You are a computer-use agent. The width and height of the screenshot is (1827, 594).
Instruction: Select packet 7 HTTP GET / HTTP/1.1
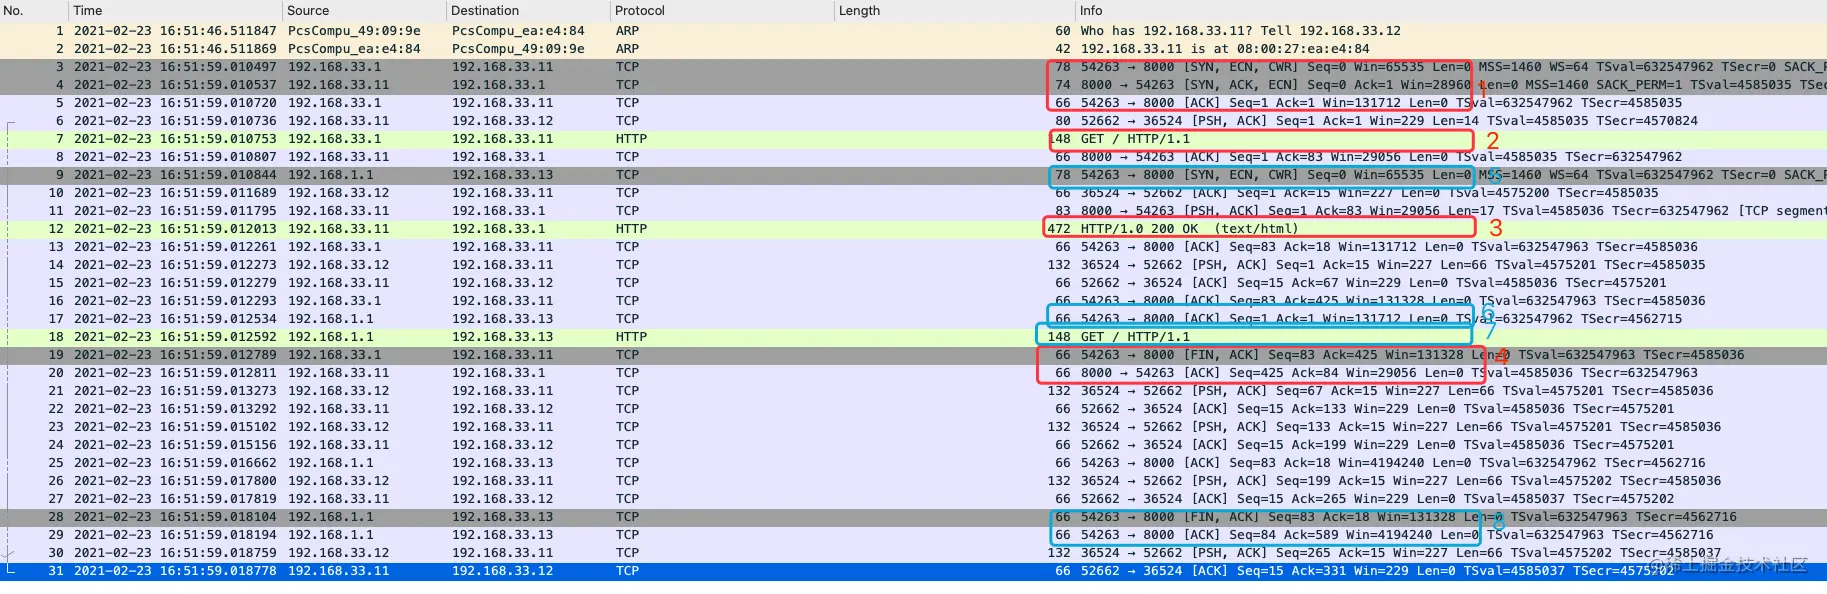(x=913, y=139)
